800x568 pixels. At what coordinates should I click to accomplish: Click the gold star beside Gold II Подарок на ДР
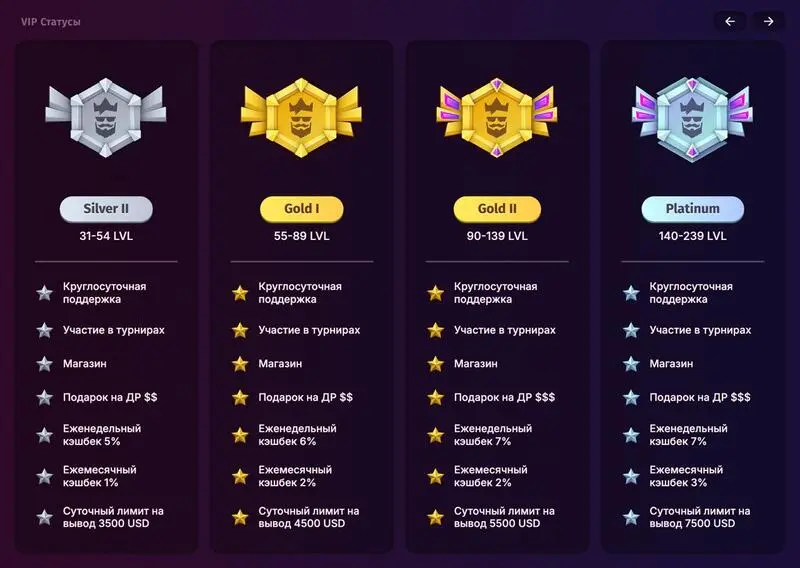[x=435, y=397]
